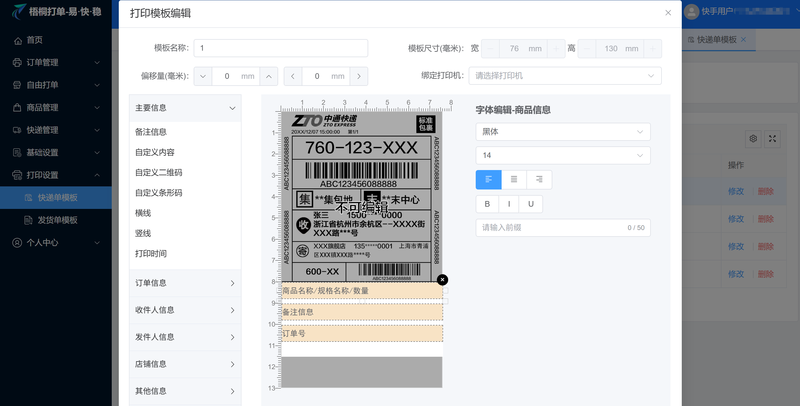Open the 黑体 font family dropdown

click(x=563, y=132)
